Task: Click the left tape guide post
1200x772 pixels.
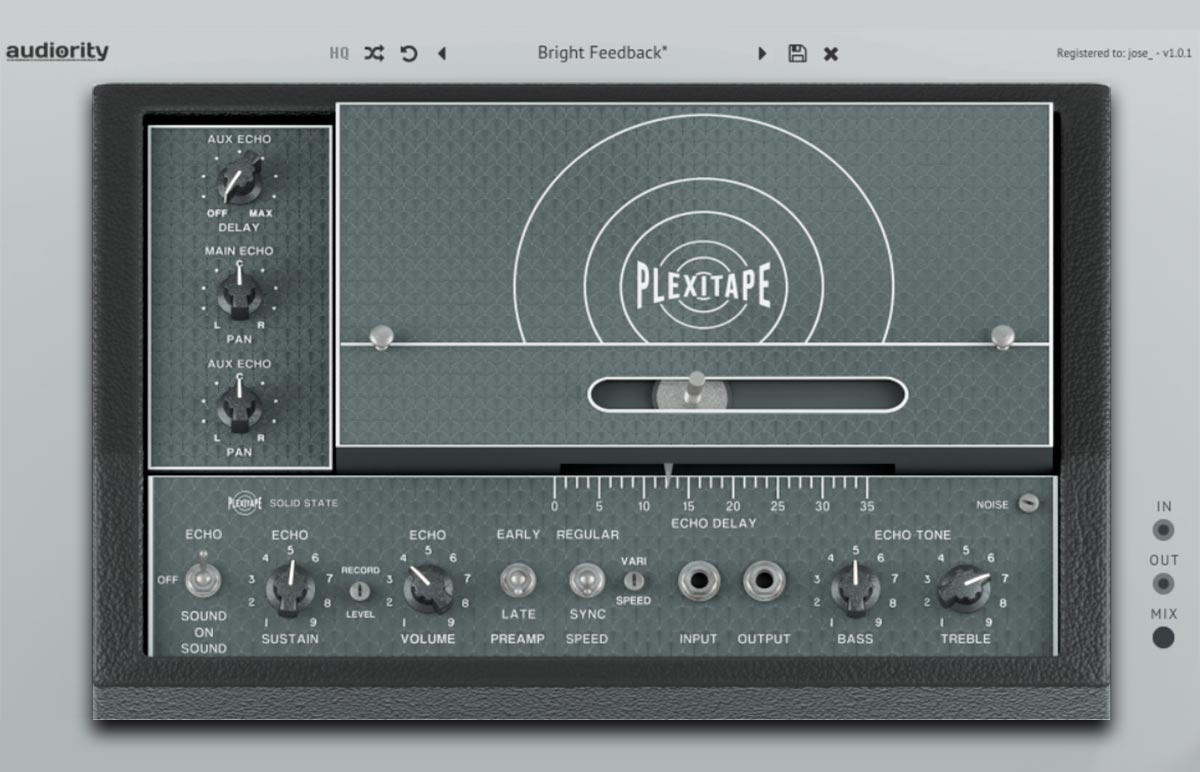Action: (x=380, y=337)
